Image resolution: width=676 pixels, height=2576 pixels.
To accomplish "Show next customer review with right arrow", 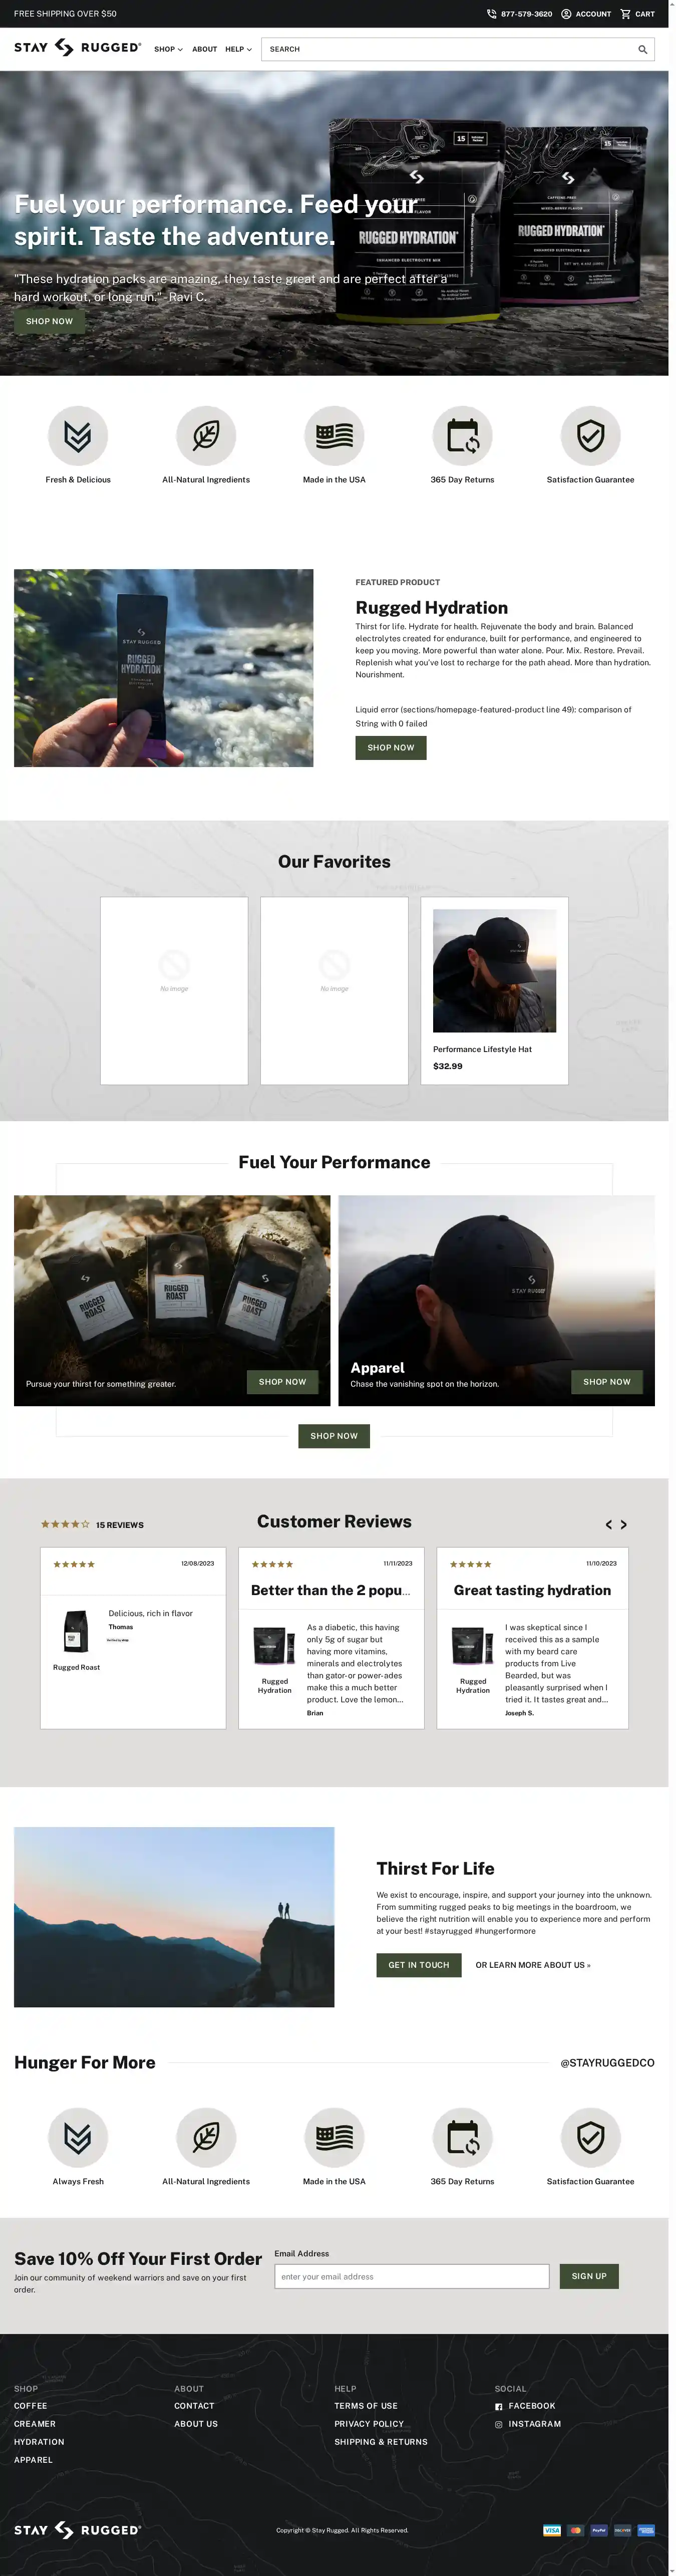I will click(623, 1525).
